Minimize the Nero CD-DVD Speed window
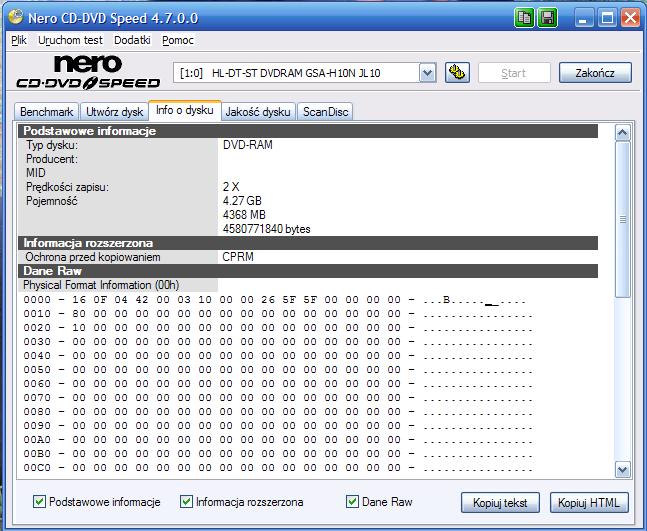This screenshot has height=531, width=647. click(583, 18)
